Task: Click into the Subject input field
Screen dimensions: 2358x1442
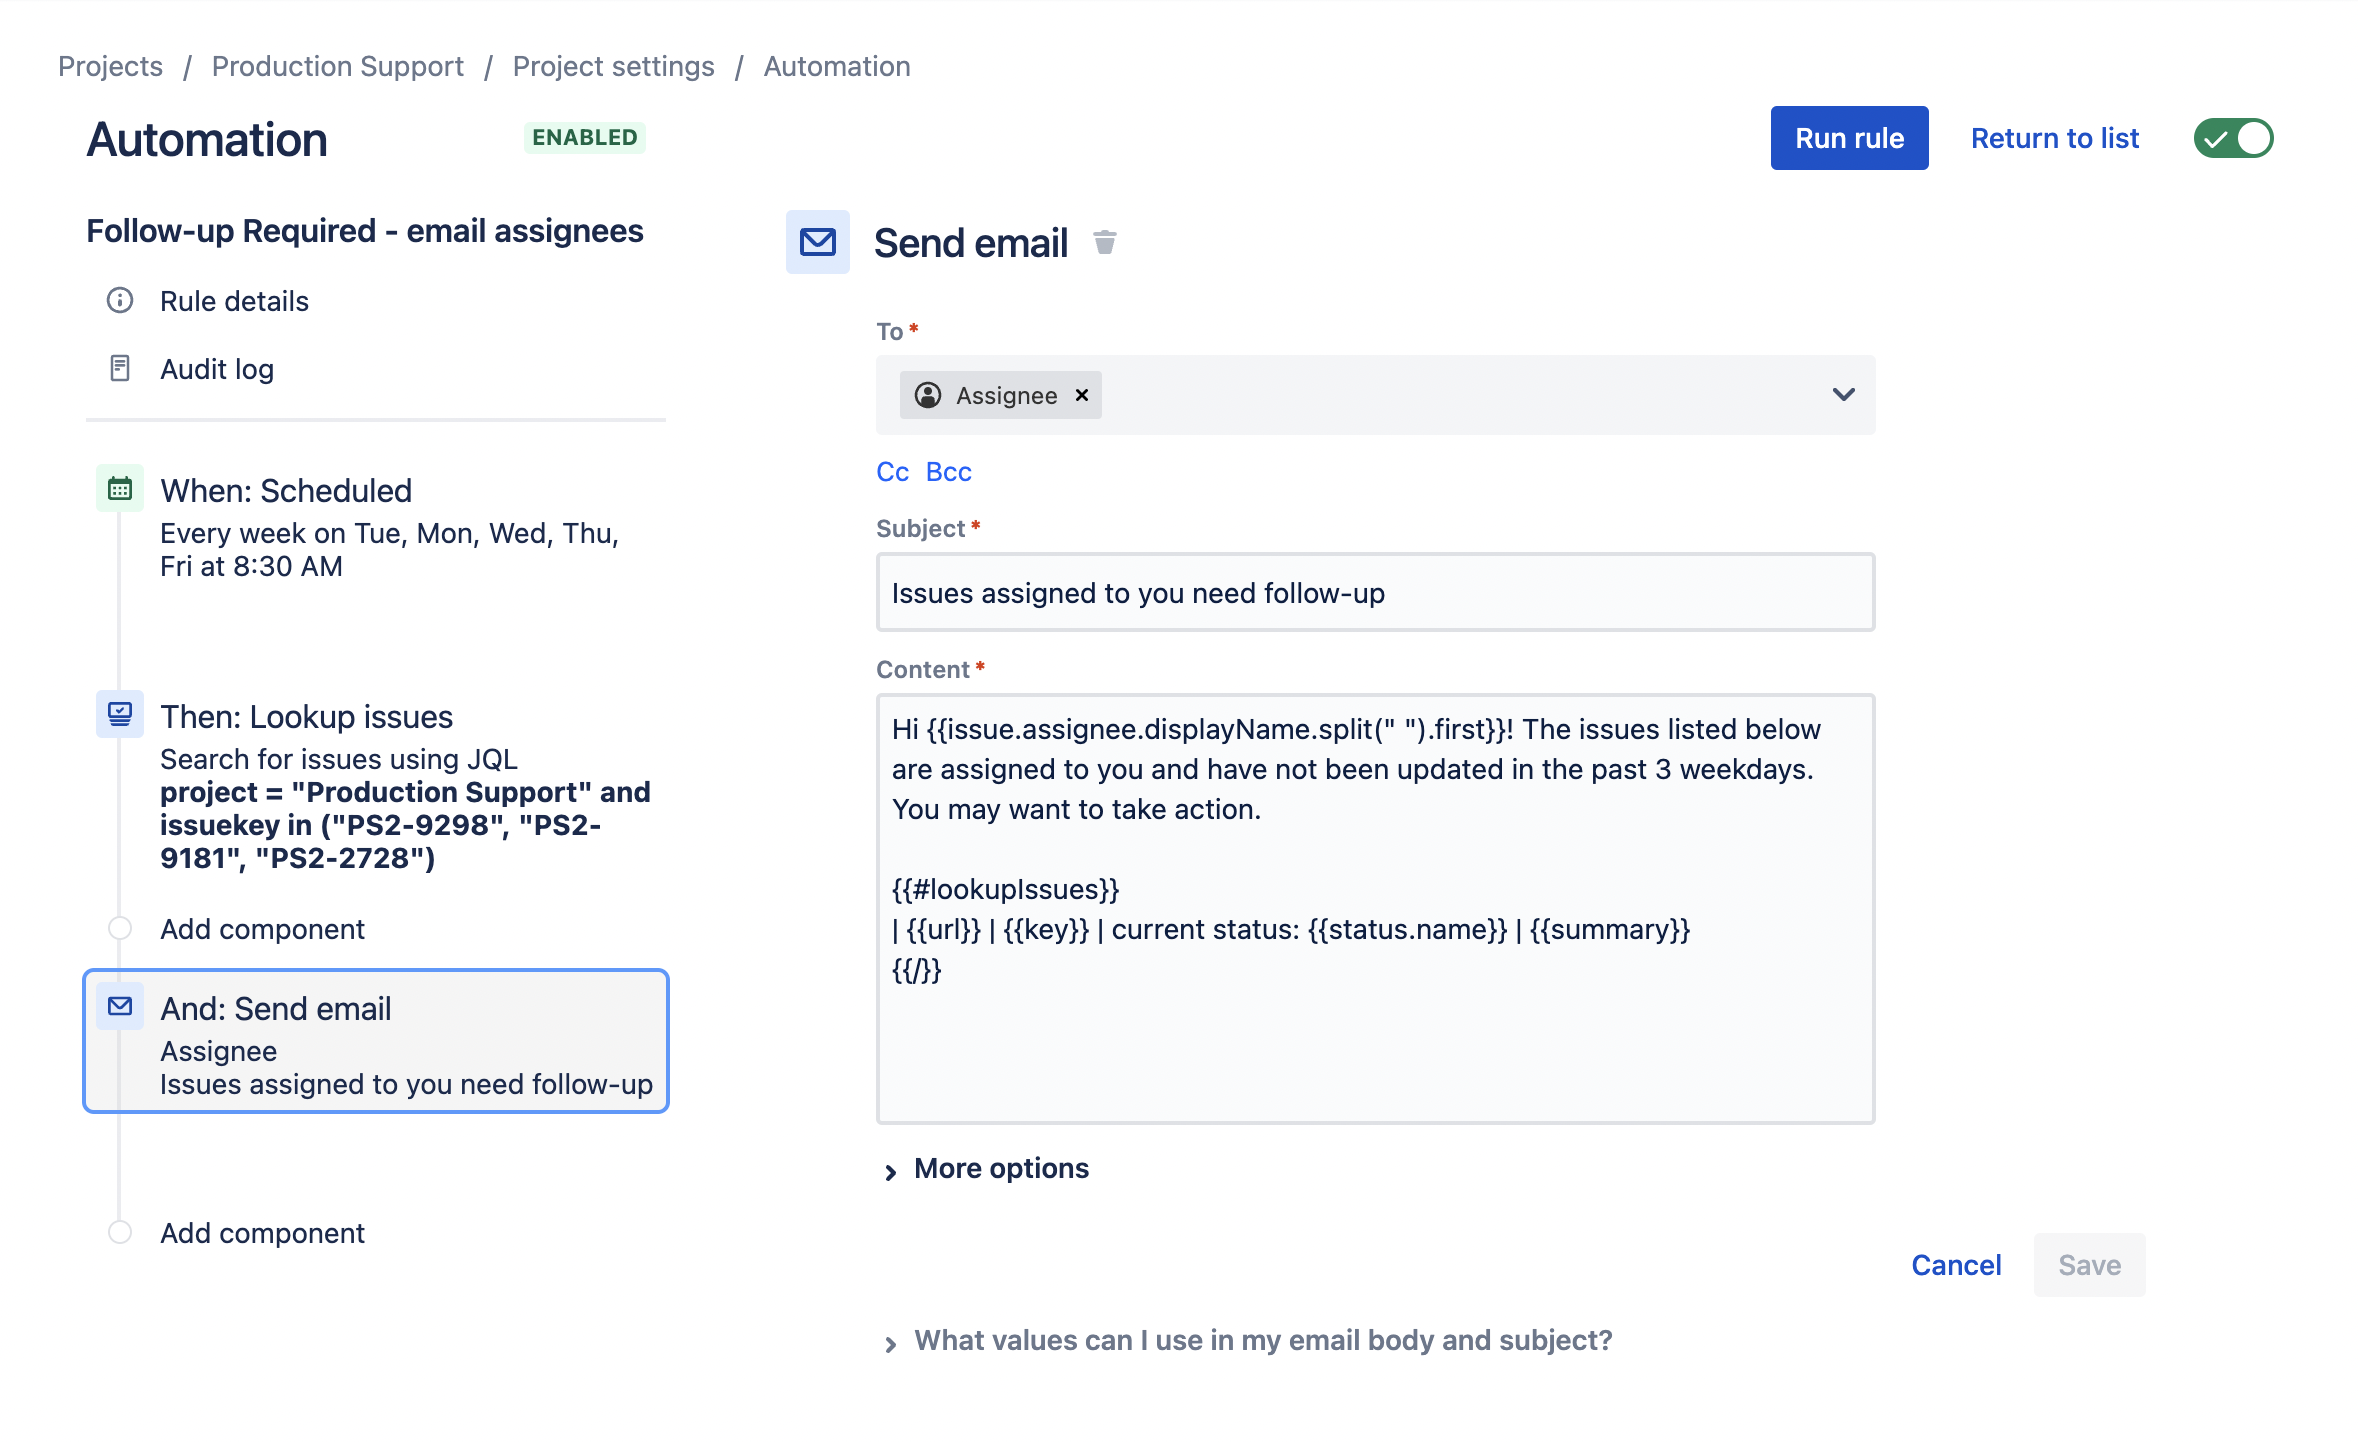Action: (x=1375, y=592)
